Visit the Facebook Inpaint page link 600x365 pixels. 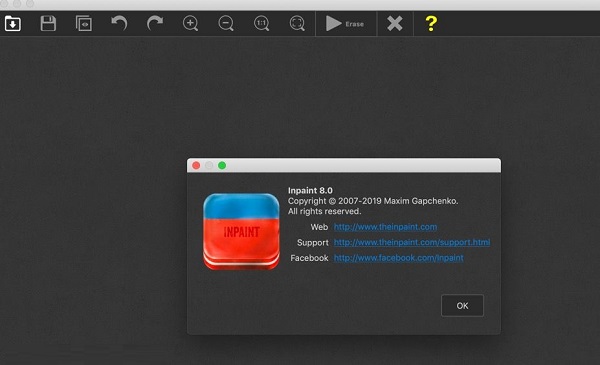coord(398,258)
